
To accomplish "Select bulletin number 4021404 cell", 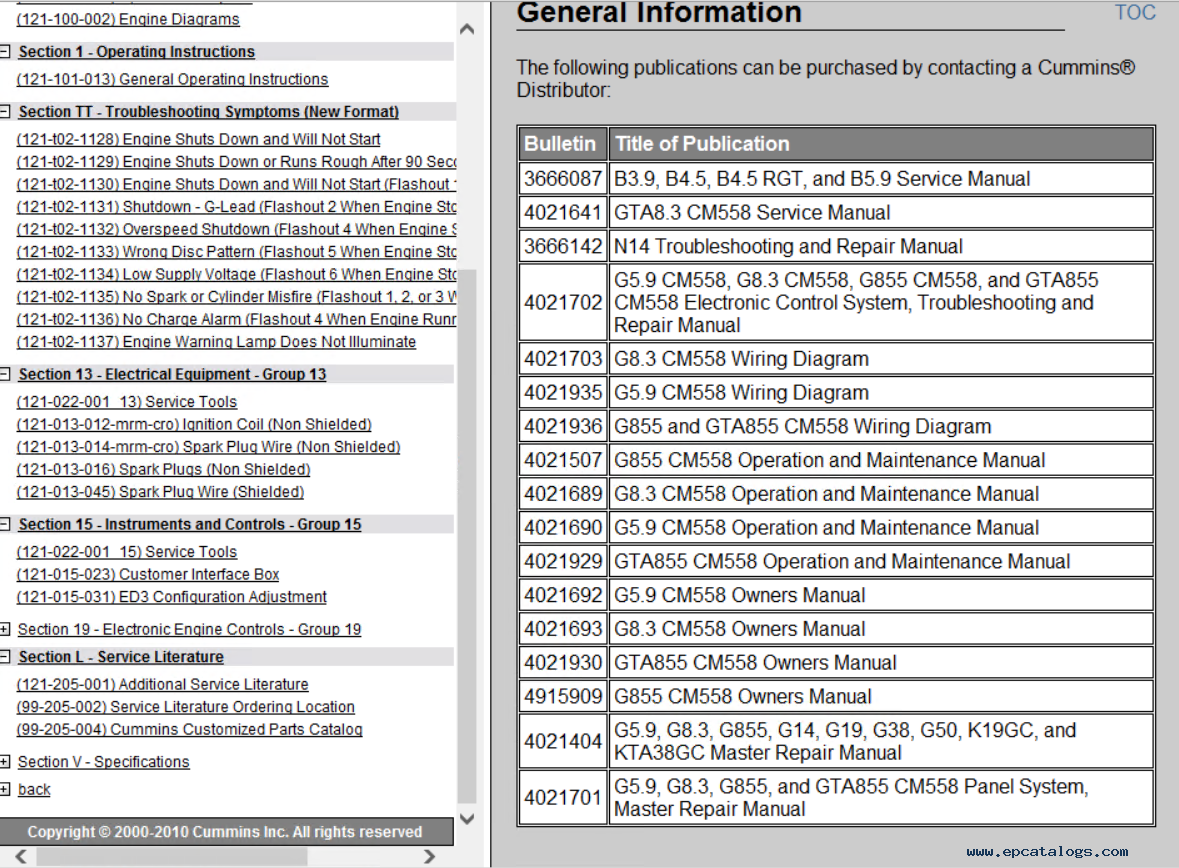I will coord(563,742).
